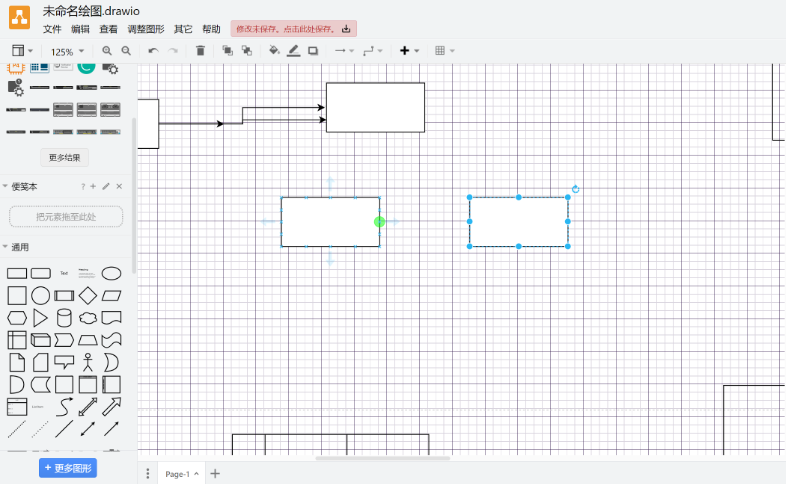Toggle shadow on selected shape

pyautogui.click(x=313, y=51)
